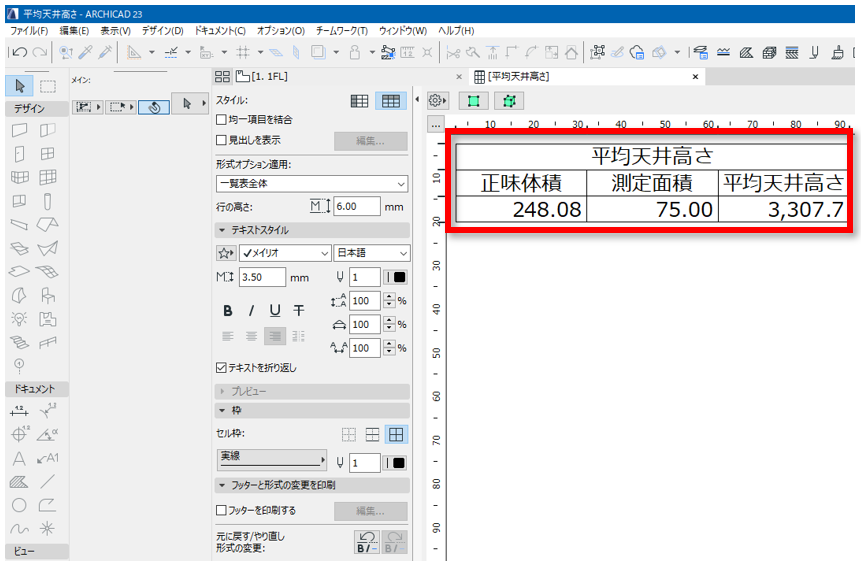
Task: Select the Circle tool
Action: 19,505
